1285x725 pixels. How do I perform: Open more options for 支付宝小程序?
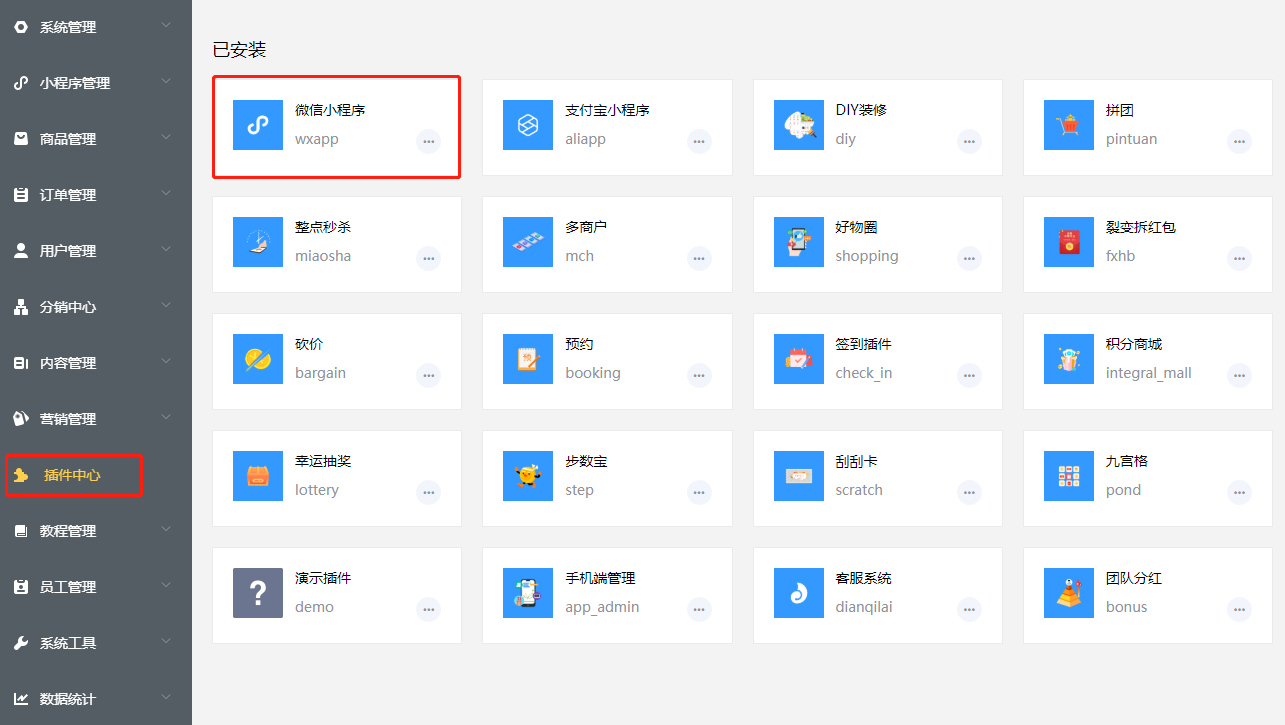pyautogui.click(x=699, y=142)
